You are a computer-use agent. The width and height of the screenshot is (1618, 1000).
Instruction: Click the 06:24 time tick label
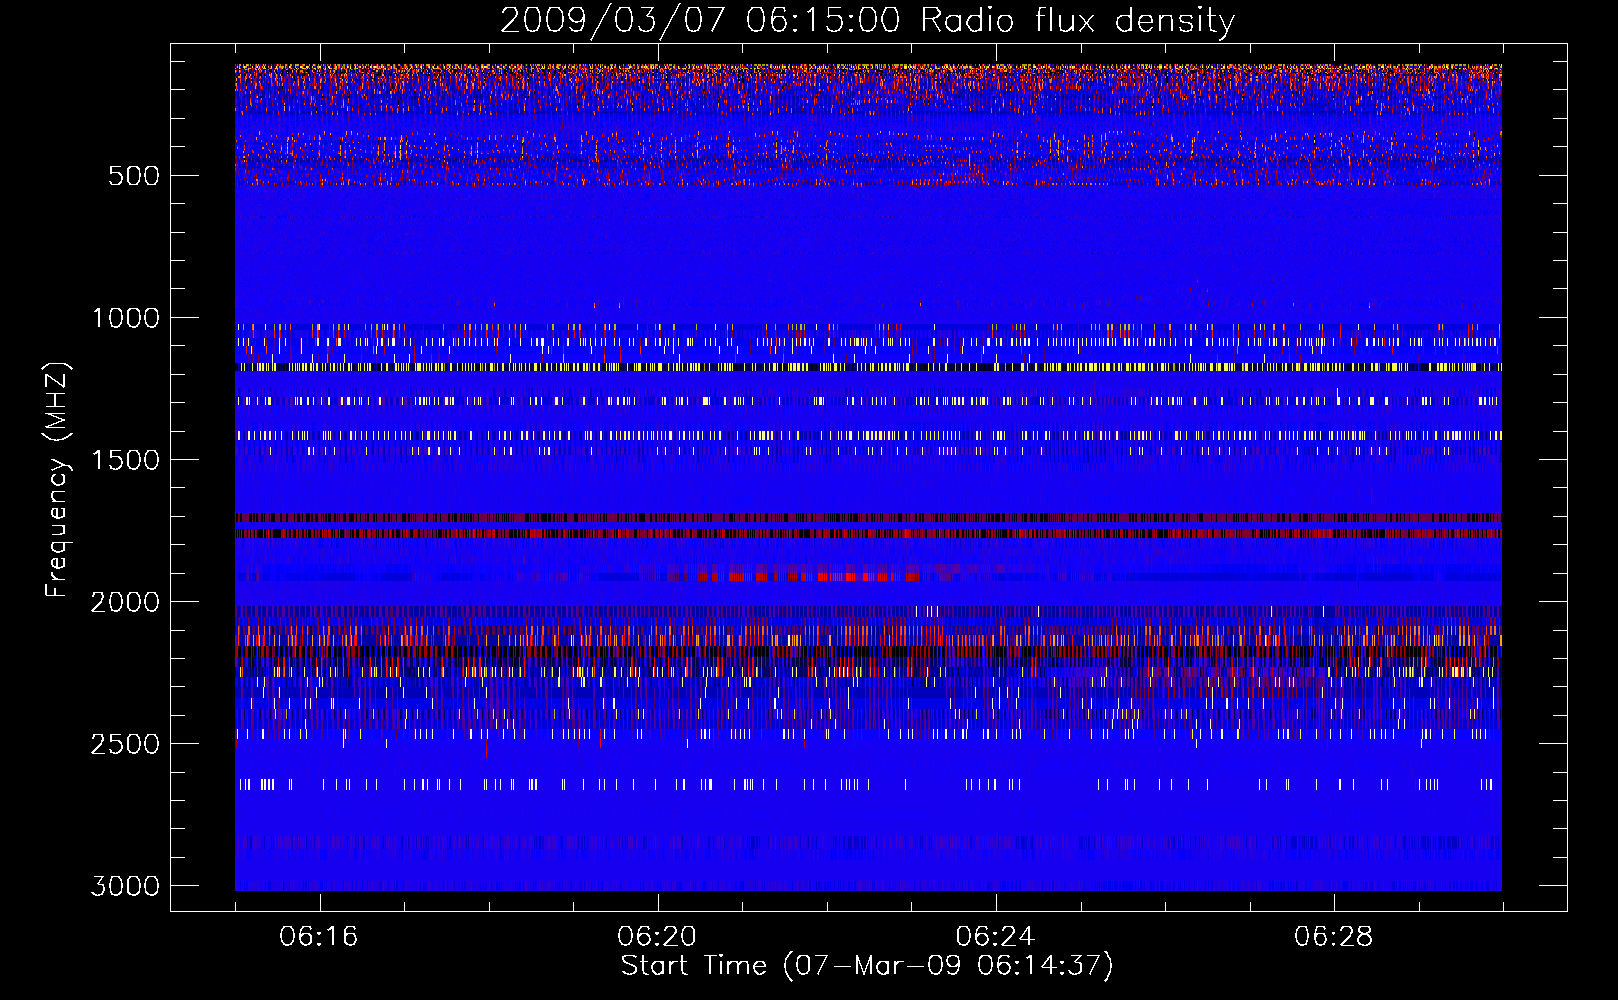tap(995, 936)
